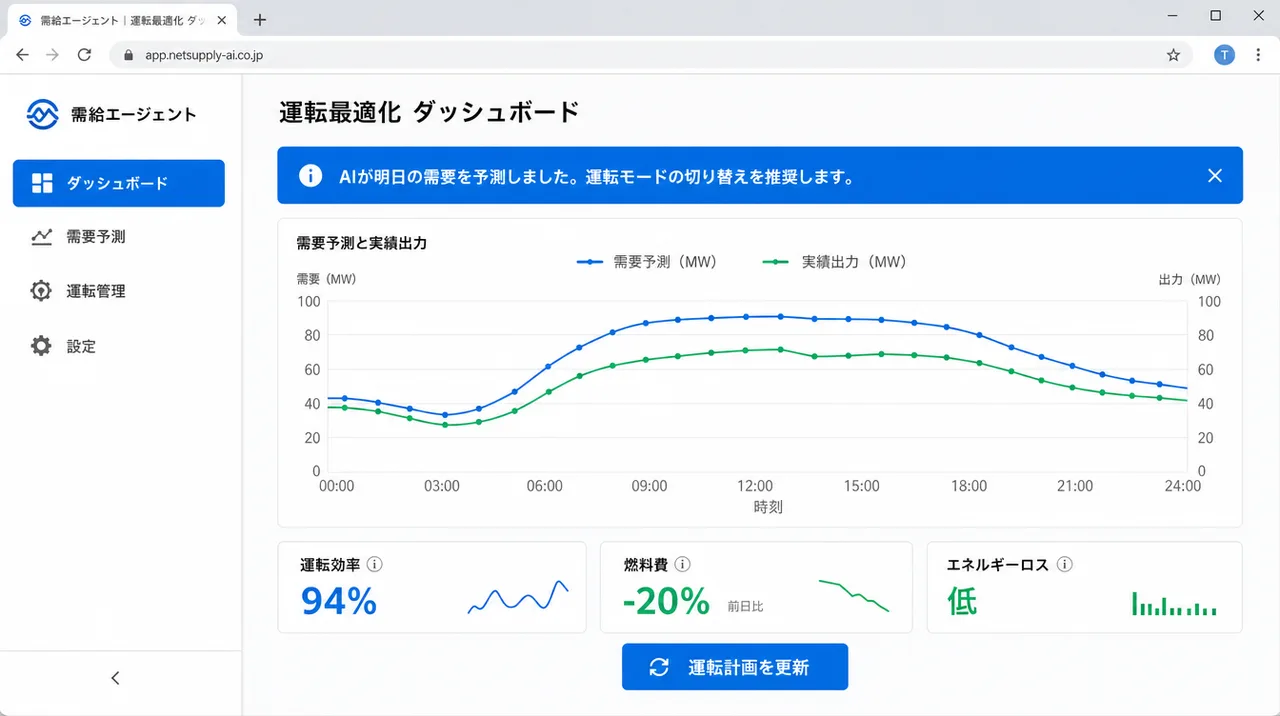Collapse the sidebar with the chevron

point(115,678)
